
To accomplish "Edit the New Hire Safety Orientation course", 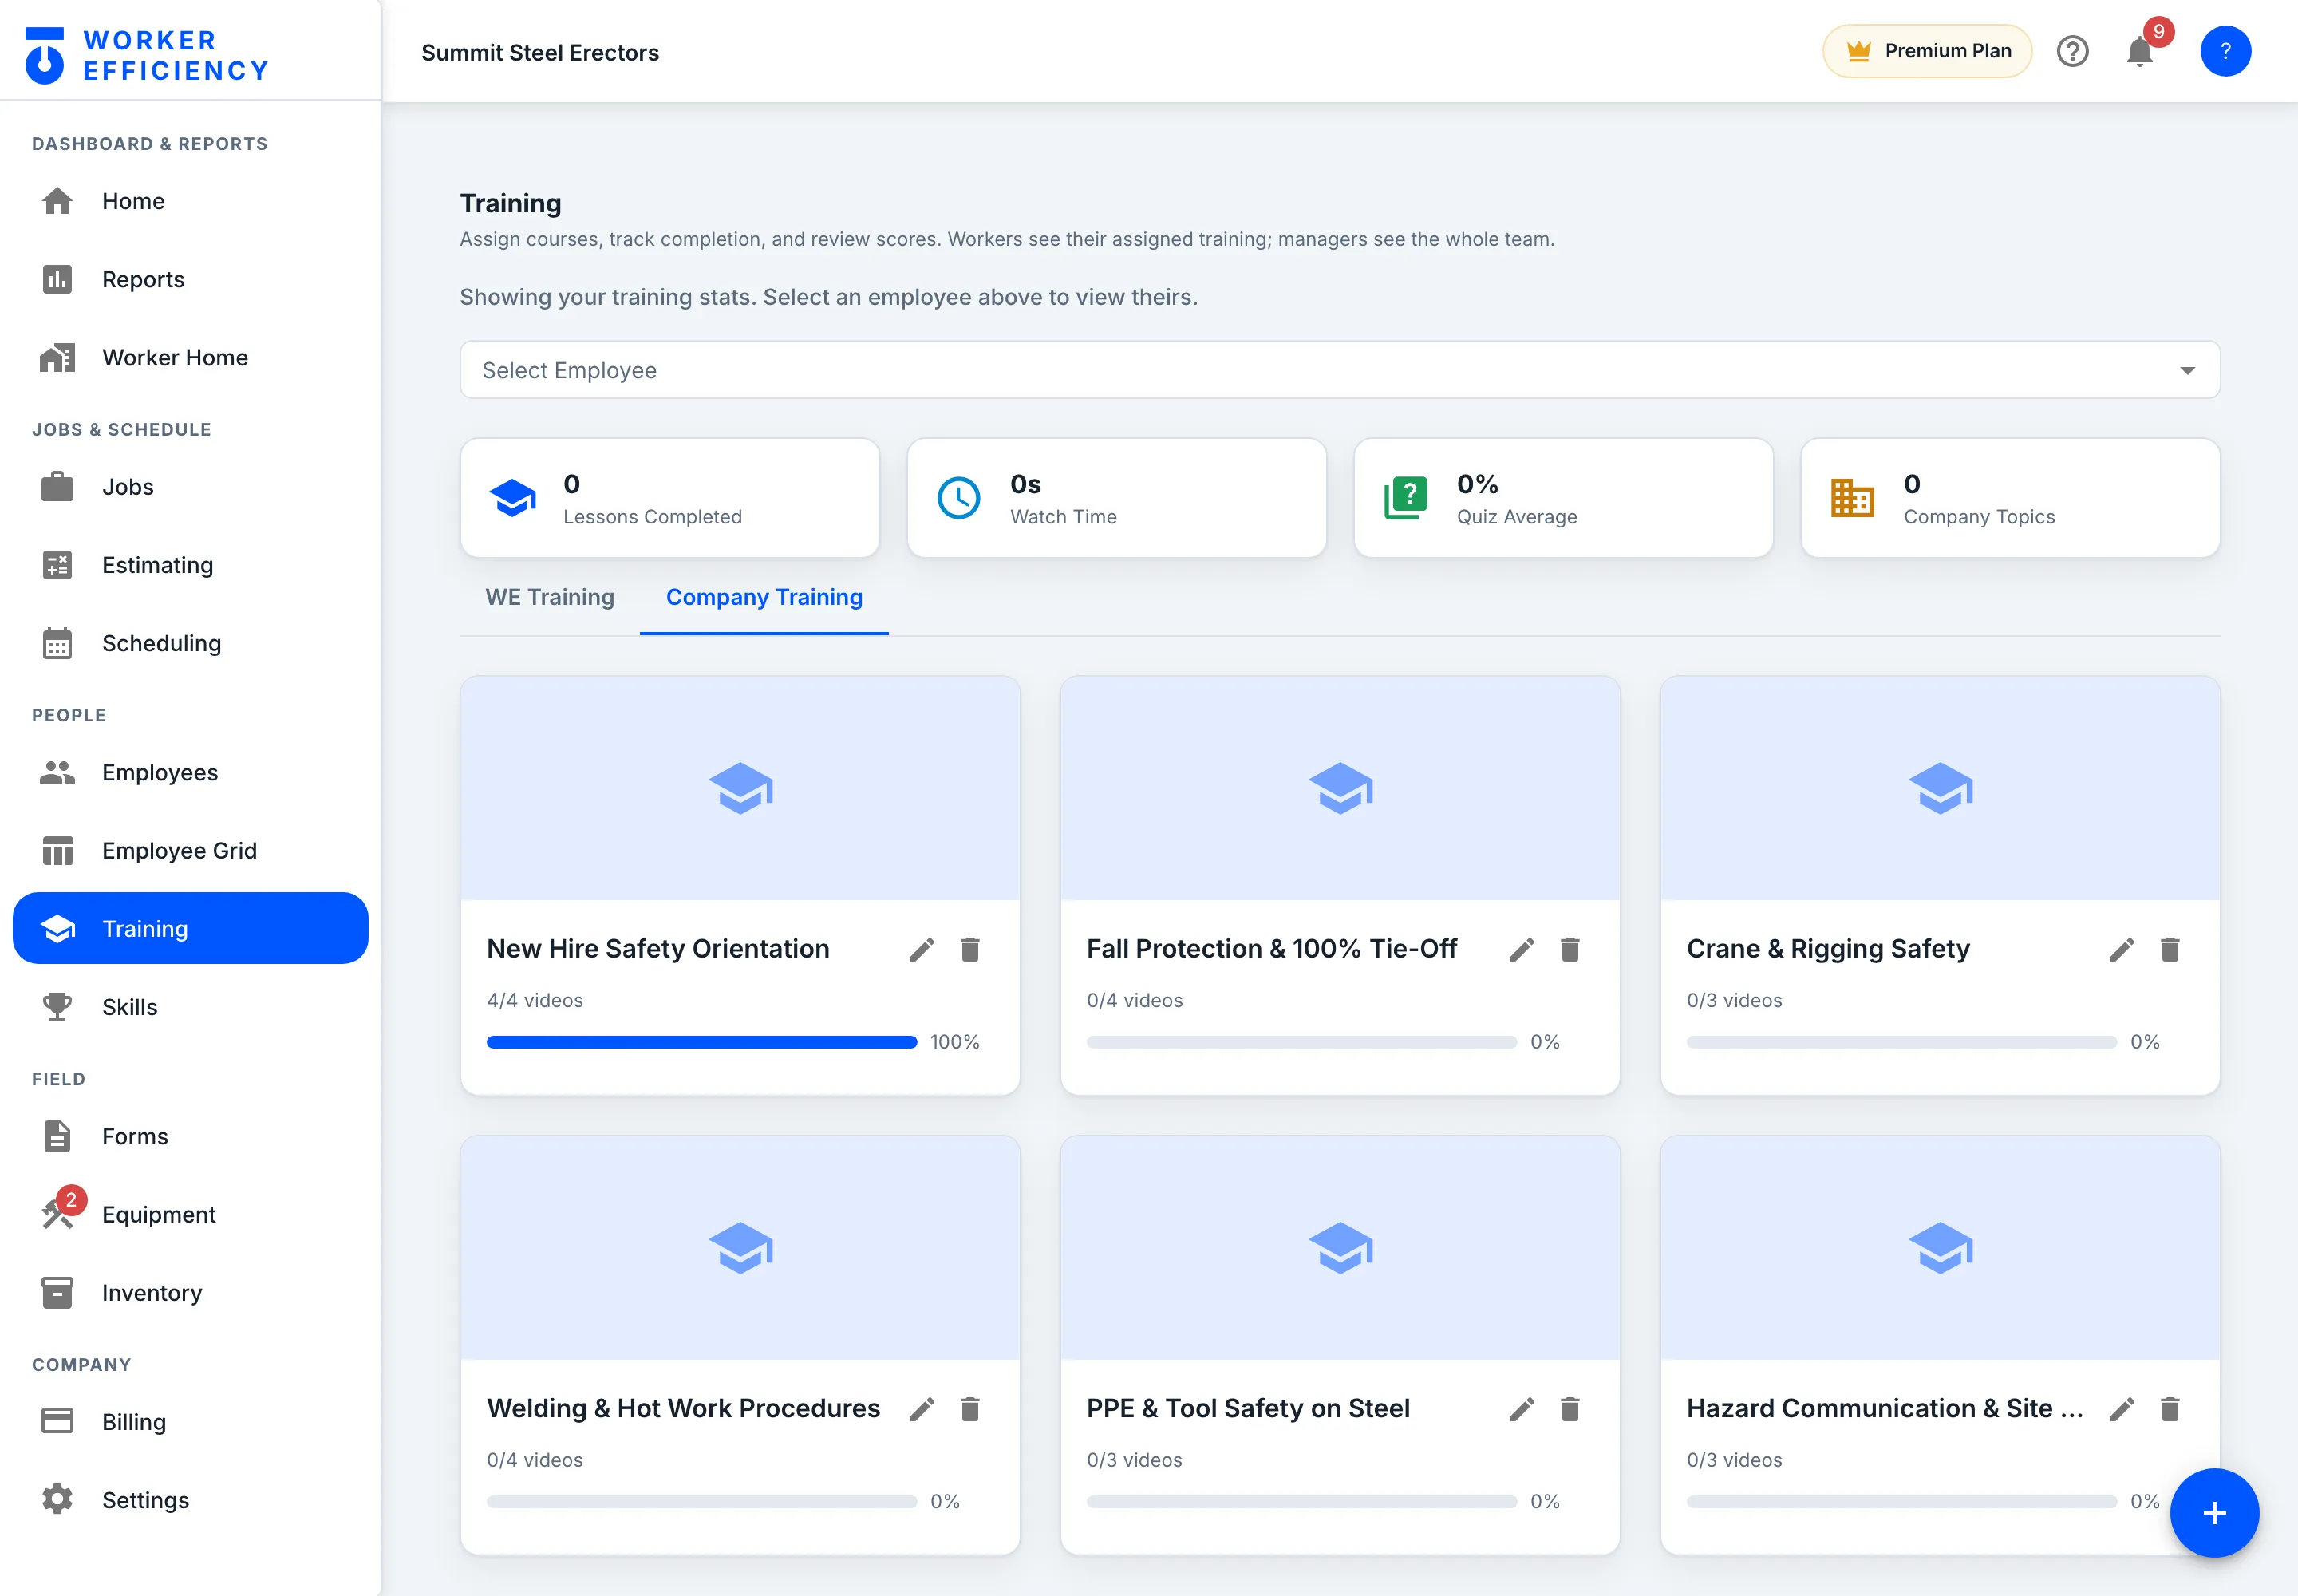I will [922, 949].
